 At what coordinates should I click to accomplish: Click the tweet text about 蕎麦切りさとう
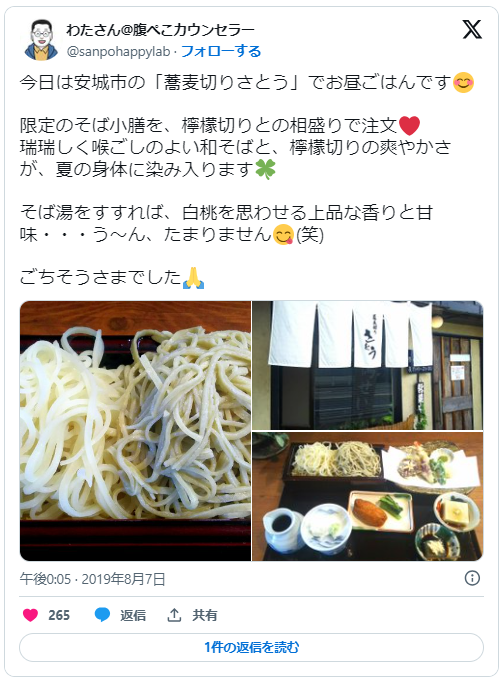coord(247,82)
